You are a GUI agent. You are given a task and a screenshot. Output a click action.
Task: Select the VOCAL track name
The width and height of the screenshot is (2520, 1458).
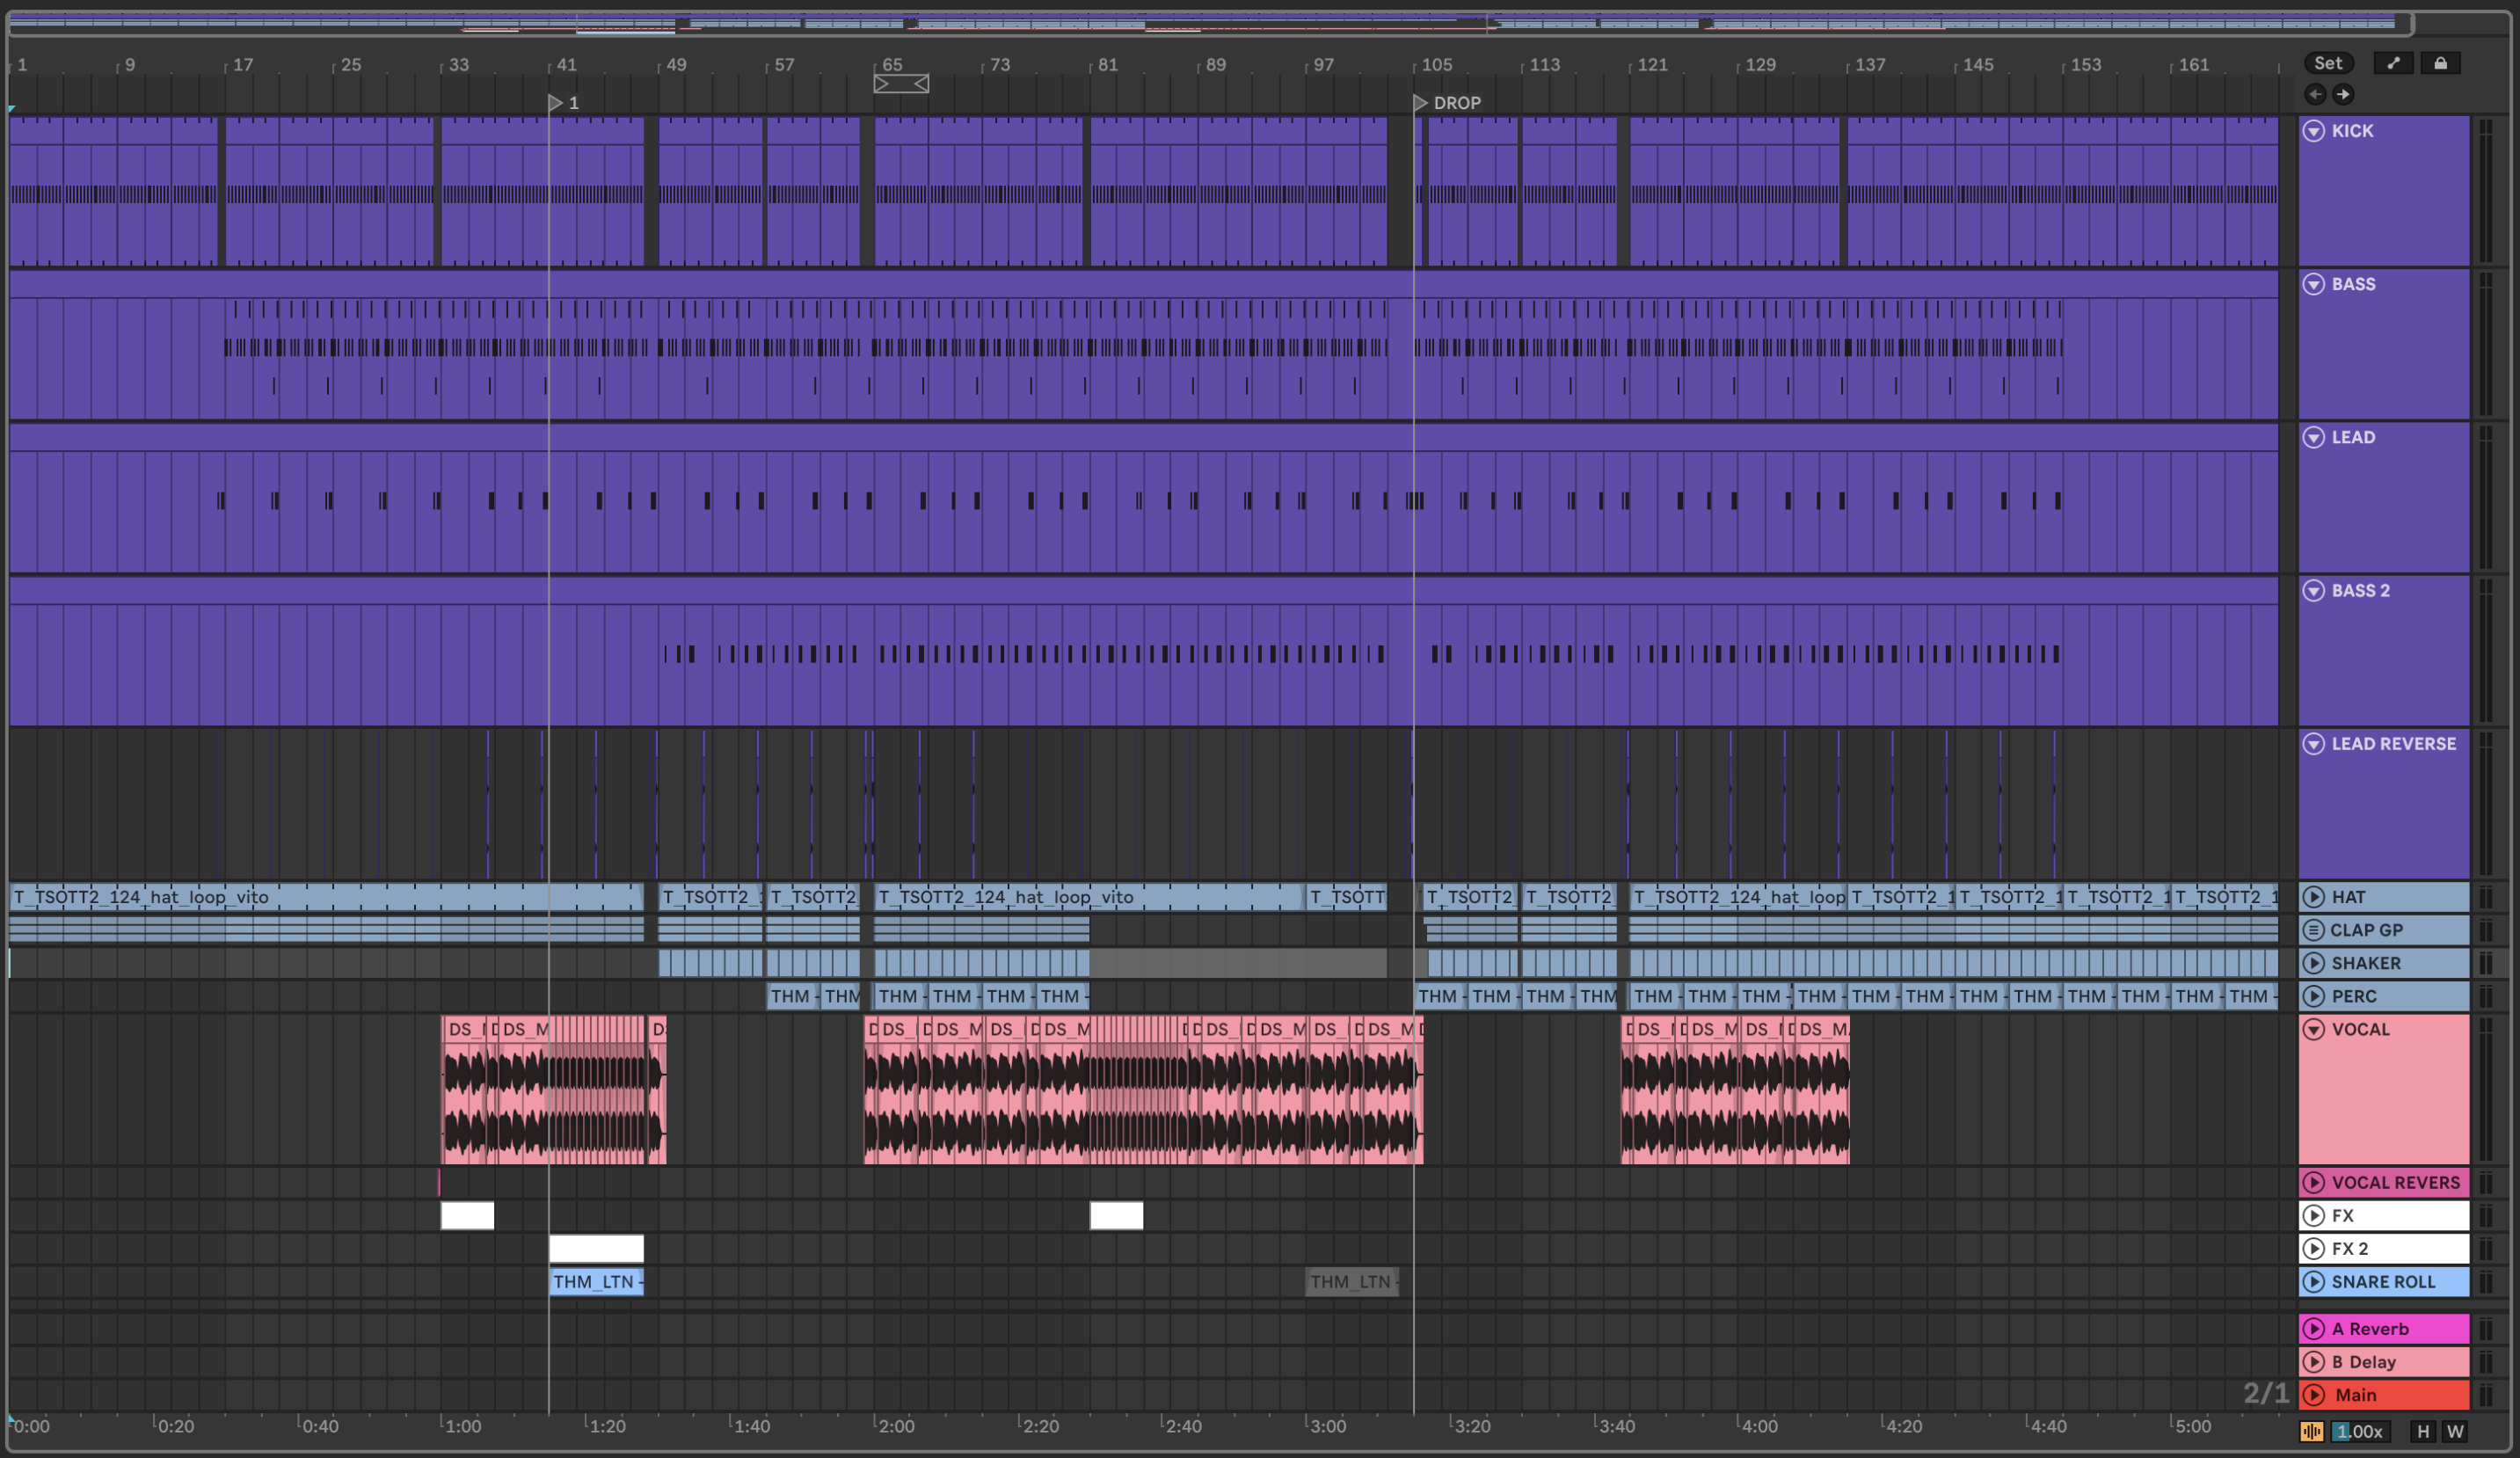(2360, 1029)
